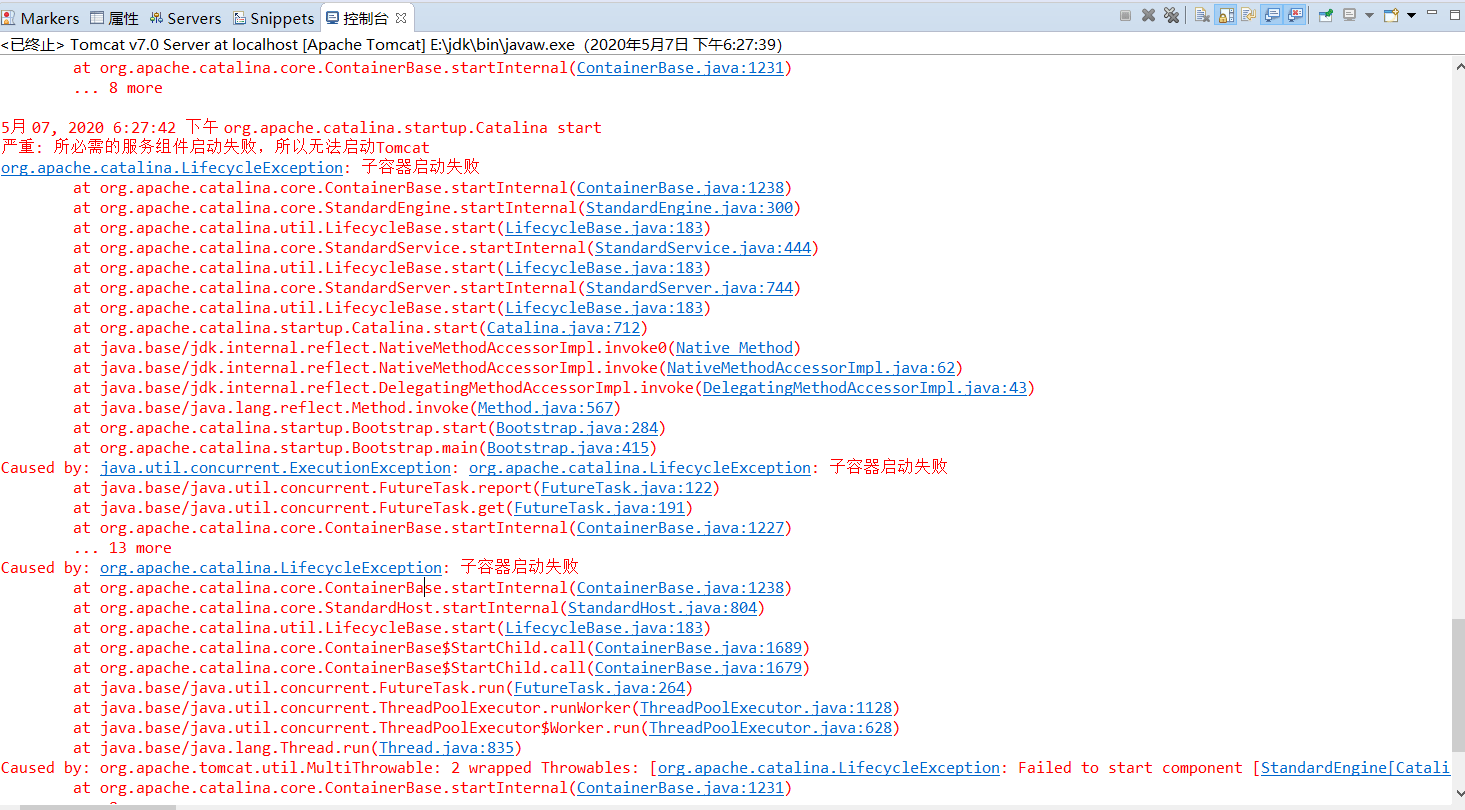This screenshot has width=1465, height=810.
Task: Open the Servers tab
Action: pos(186,18)
